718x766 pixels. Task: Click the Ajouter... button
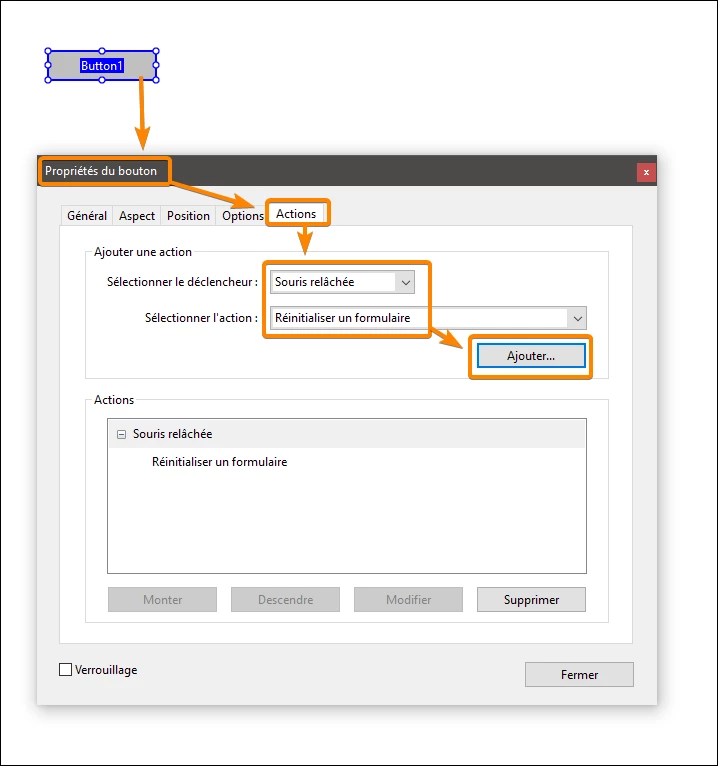click(x=531, y=356)
